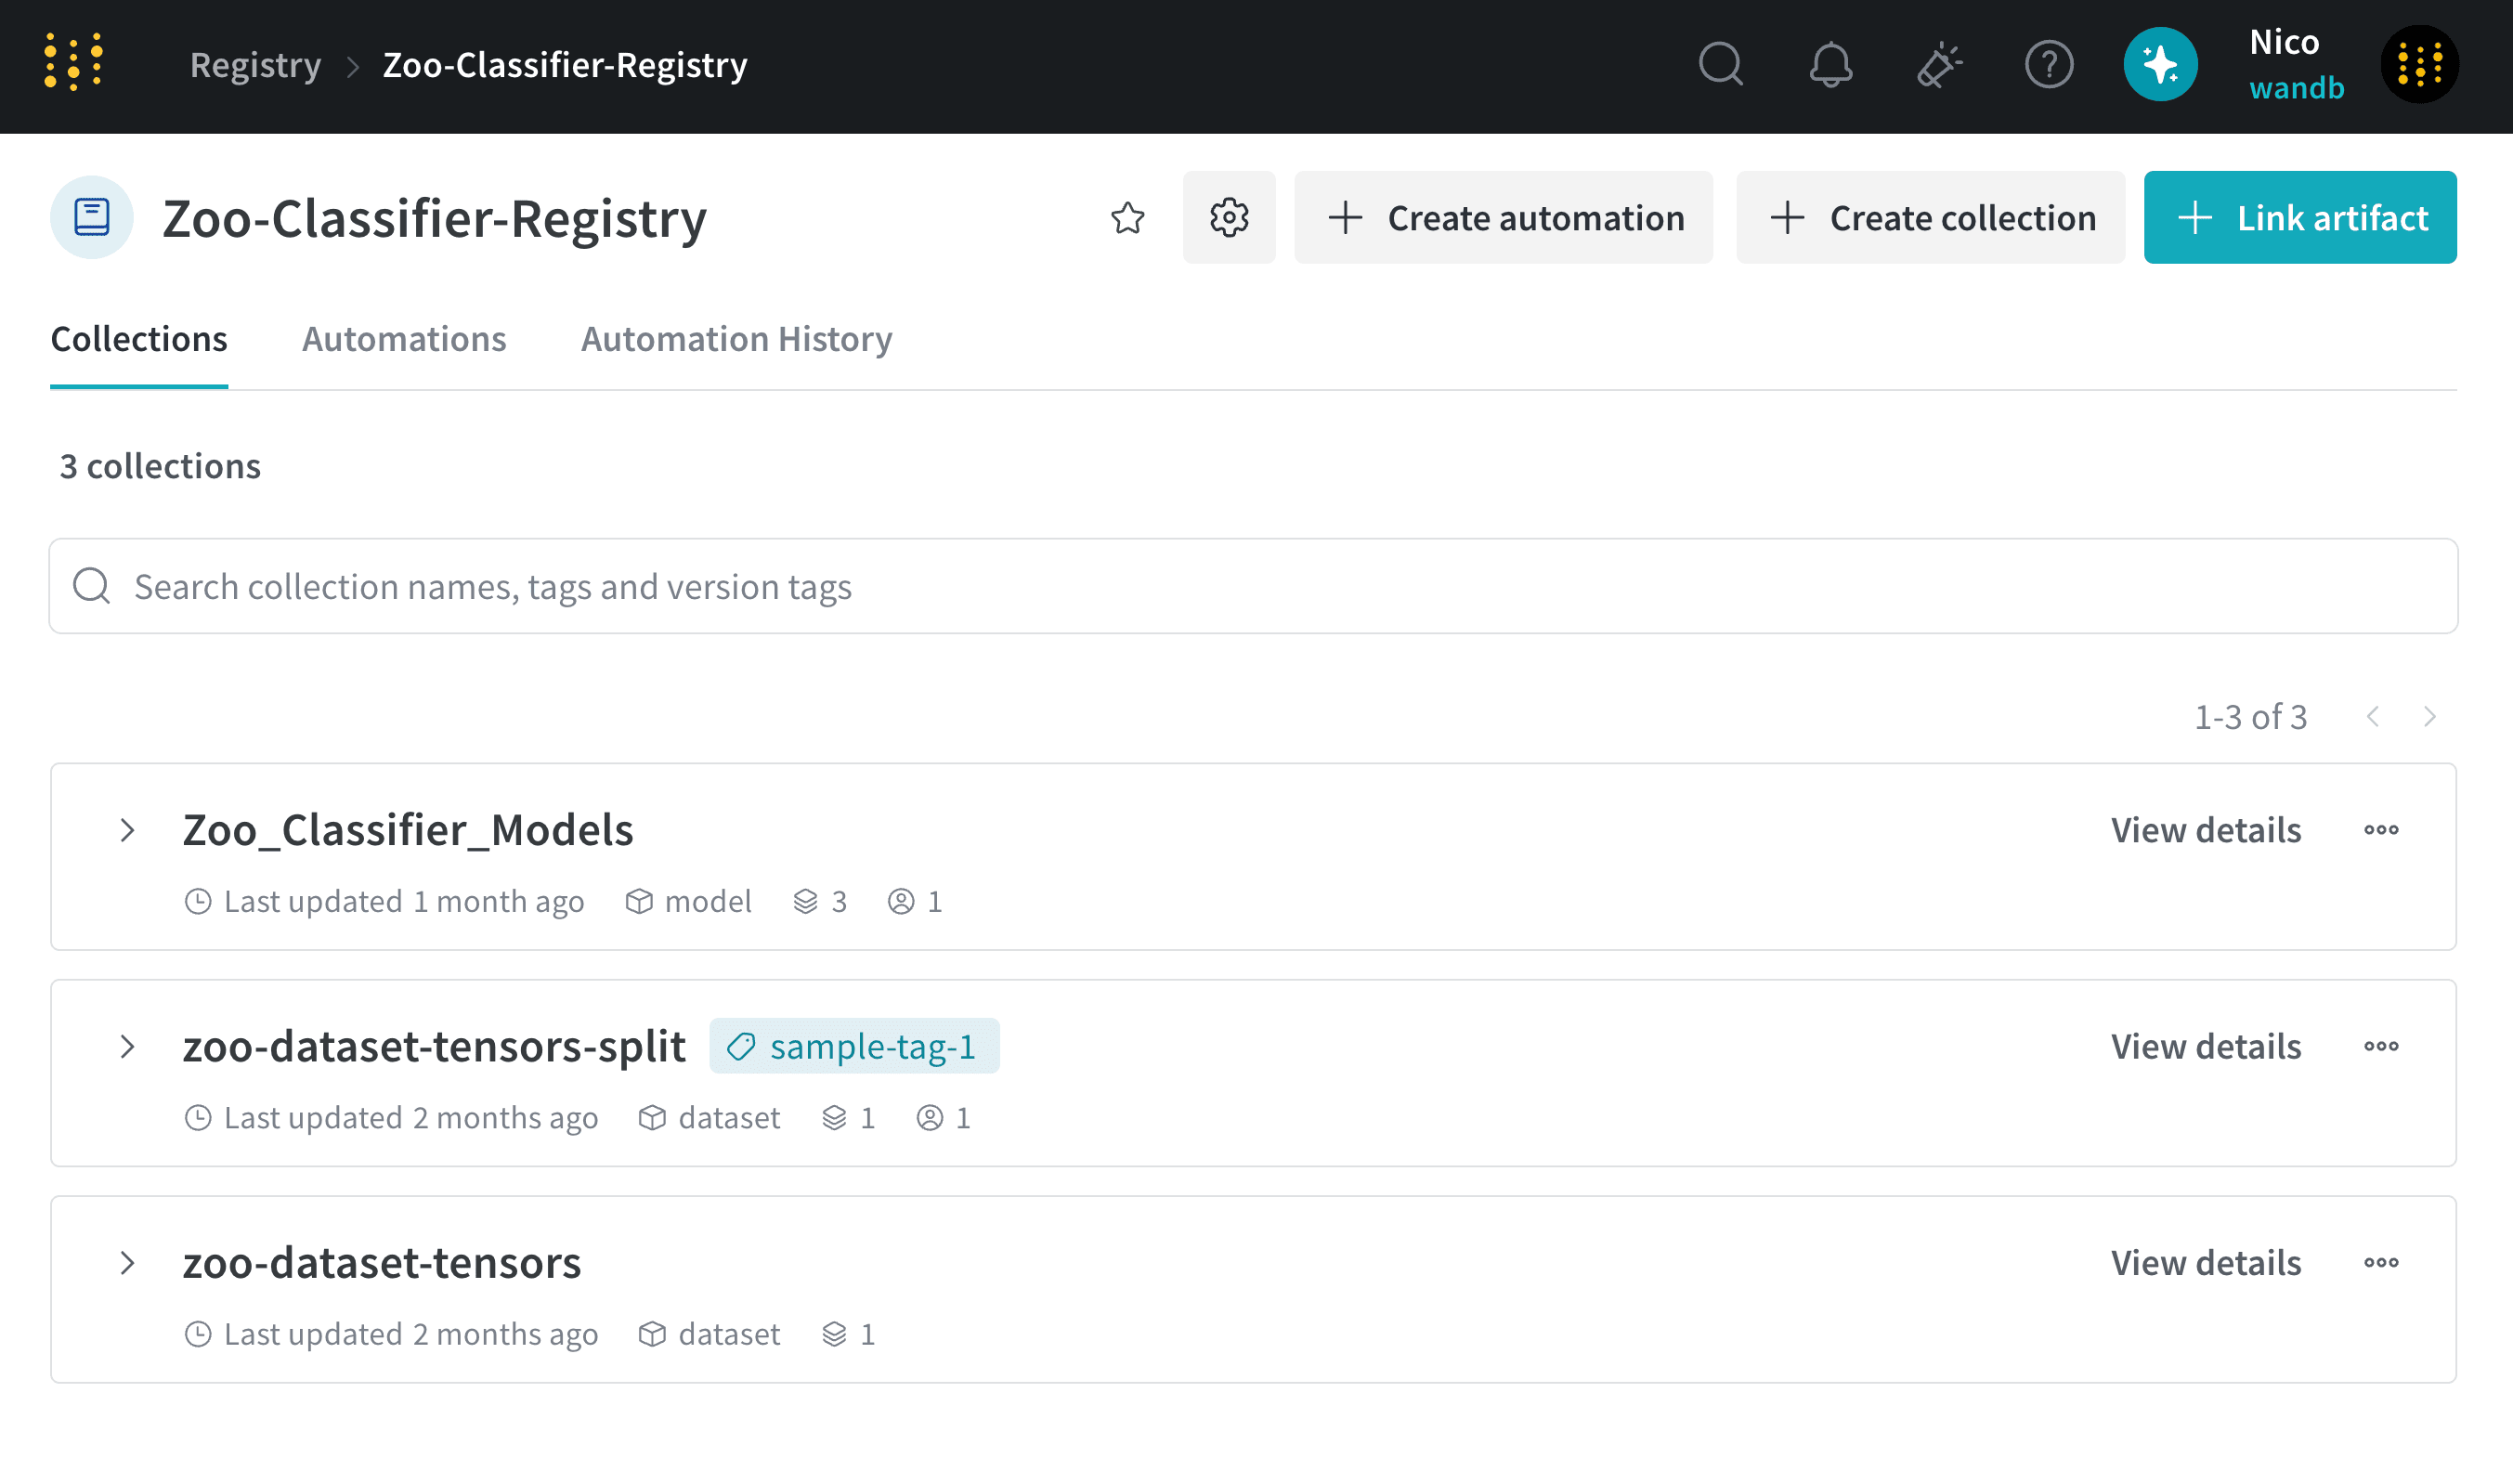The width and height of the screenshot is (2513, 1484).
Task: Click the clock icon in zoo-dataset-tensors-split row
Action: [x=198, y=1118]
